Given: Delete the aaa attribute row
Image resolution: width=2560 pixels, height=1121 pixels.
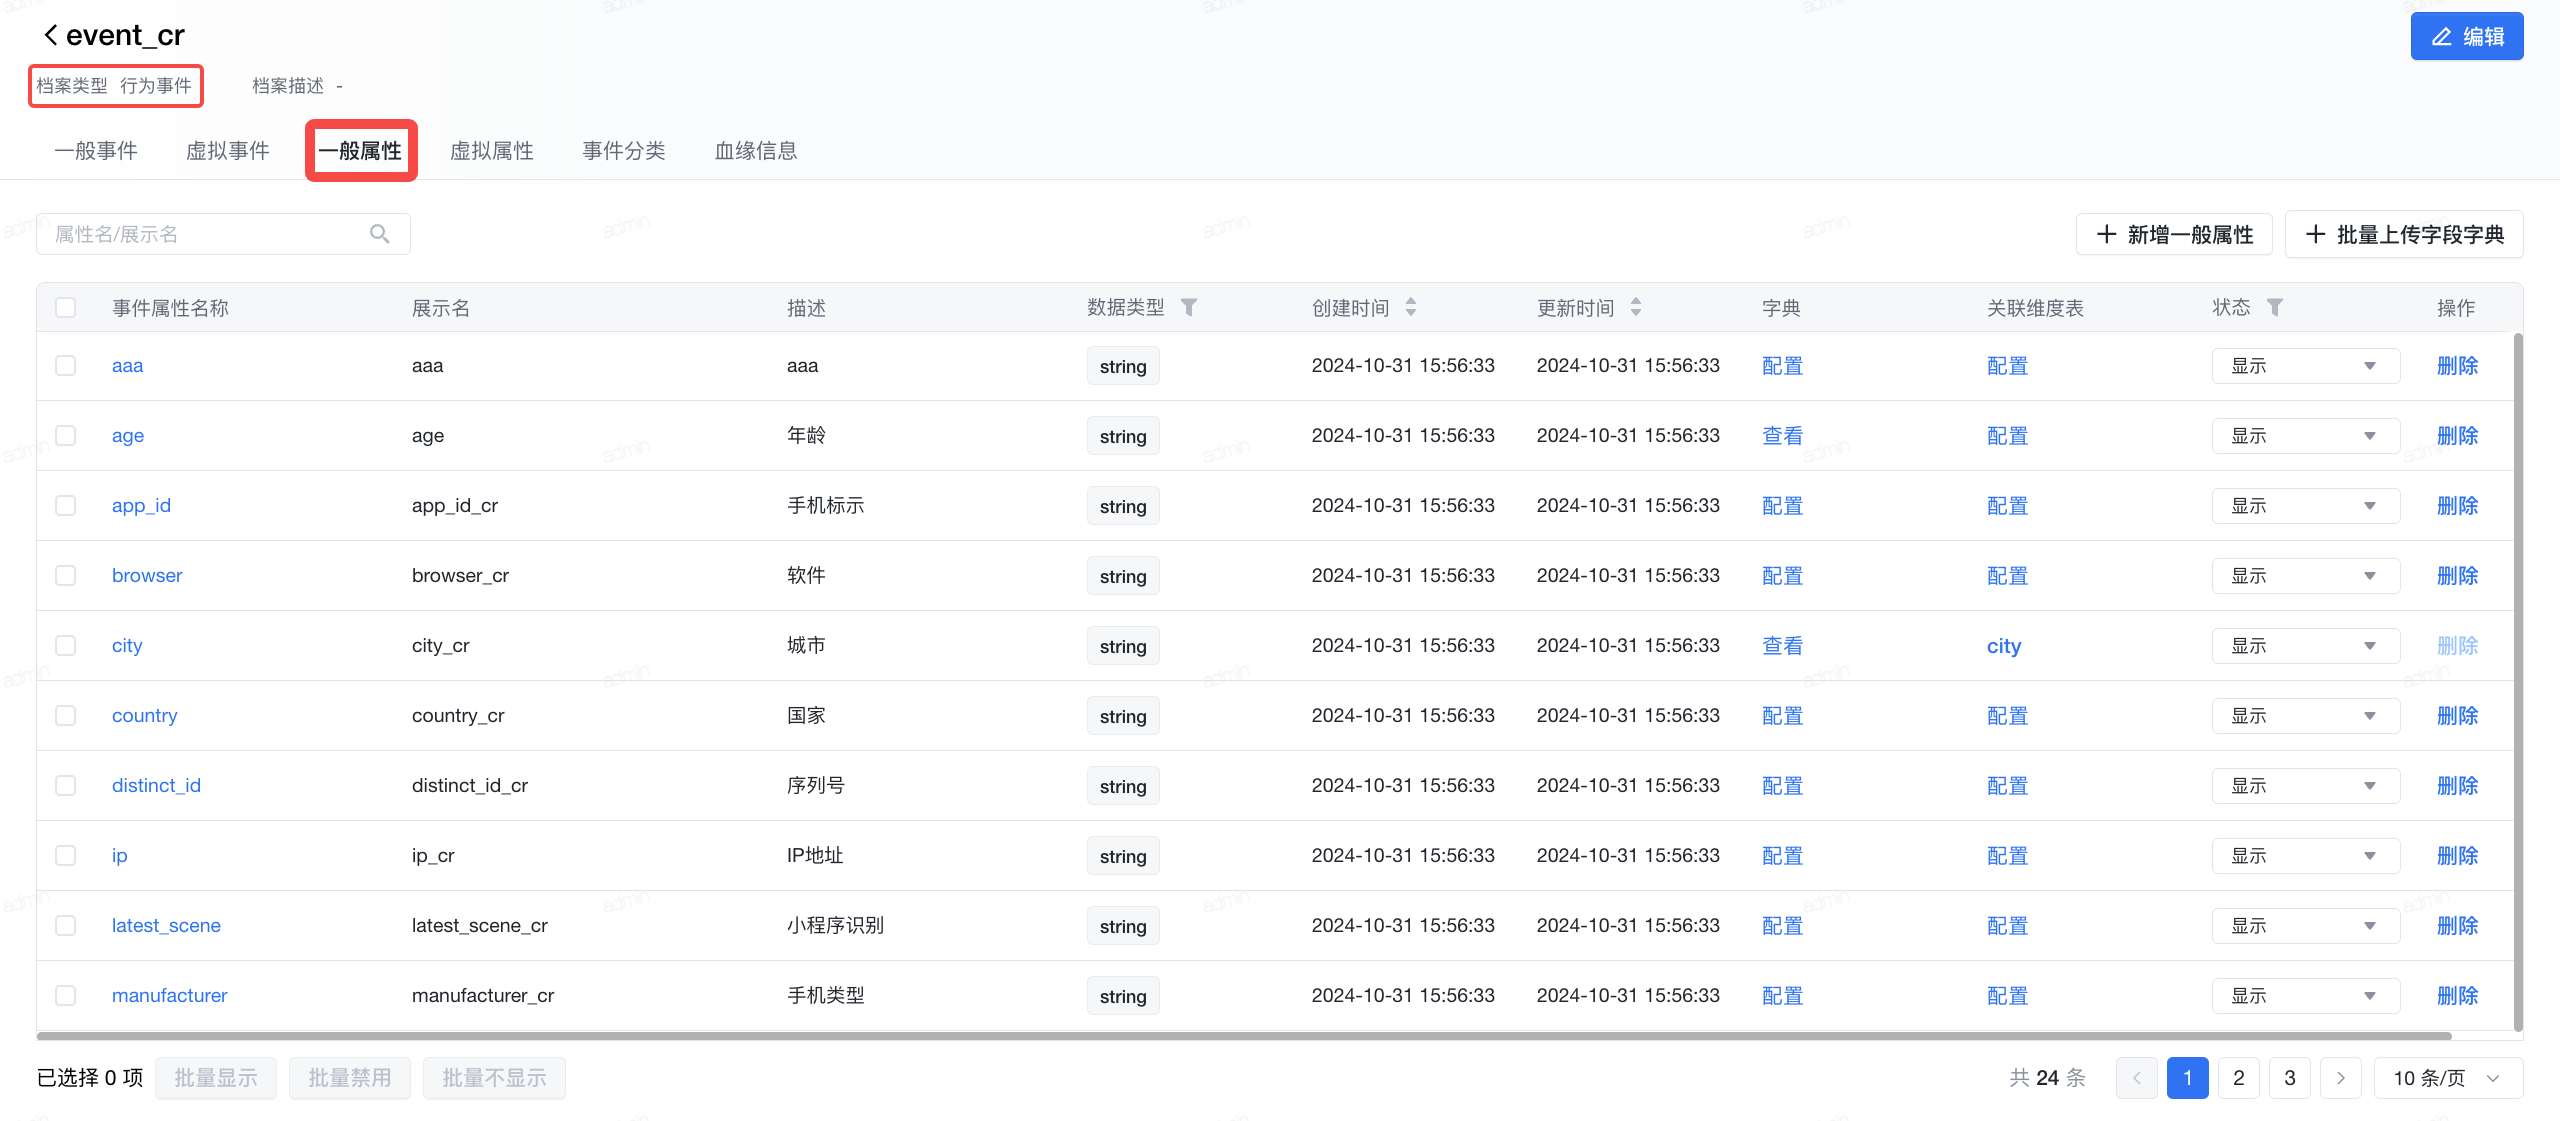Looking at the screenshot, I should [x=2458, y=366].
